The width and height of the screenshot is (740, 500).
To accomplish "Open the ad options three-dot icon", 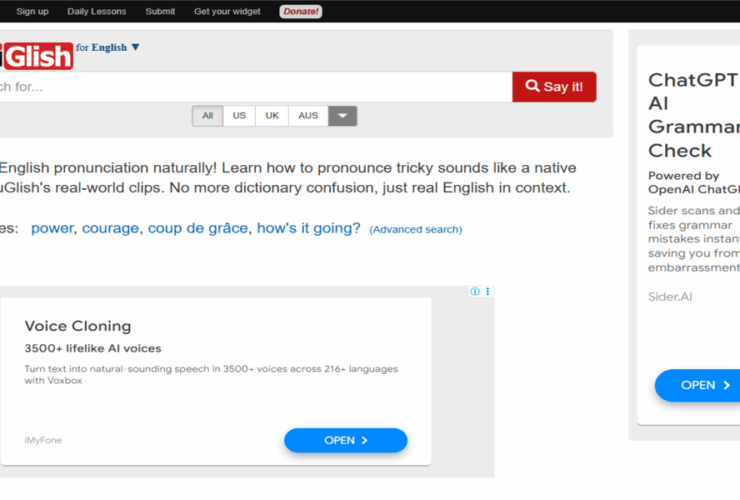I will (x=488, y=291).
